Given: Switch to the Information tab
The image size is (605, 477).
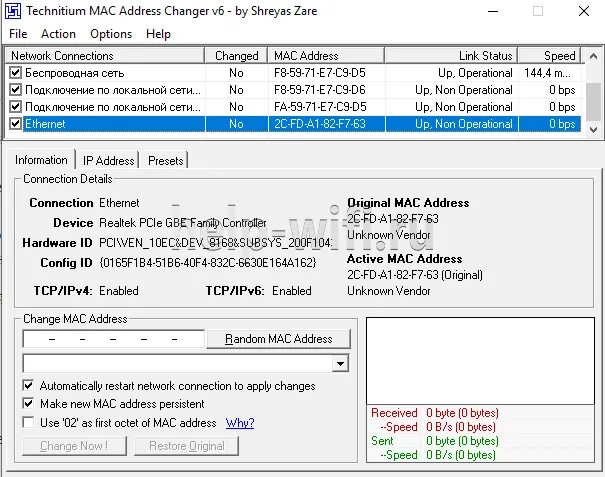Looking at the screenshot, I should point(41,160).
